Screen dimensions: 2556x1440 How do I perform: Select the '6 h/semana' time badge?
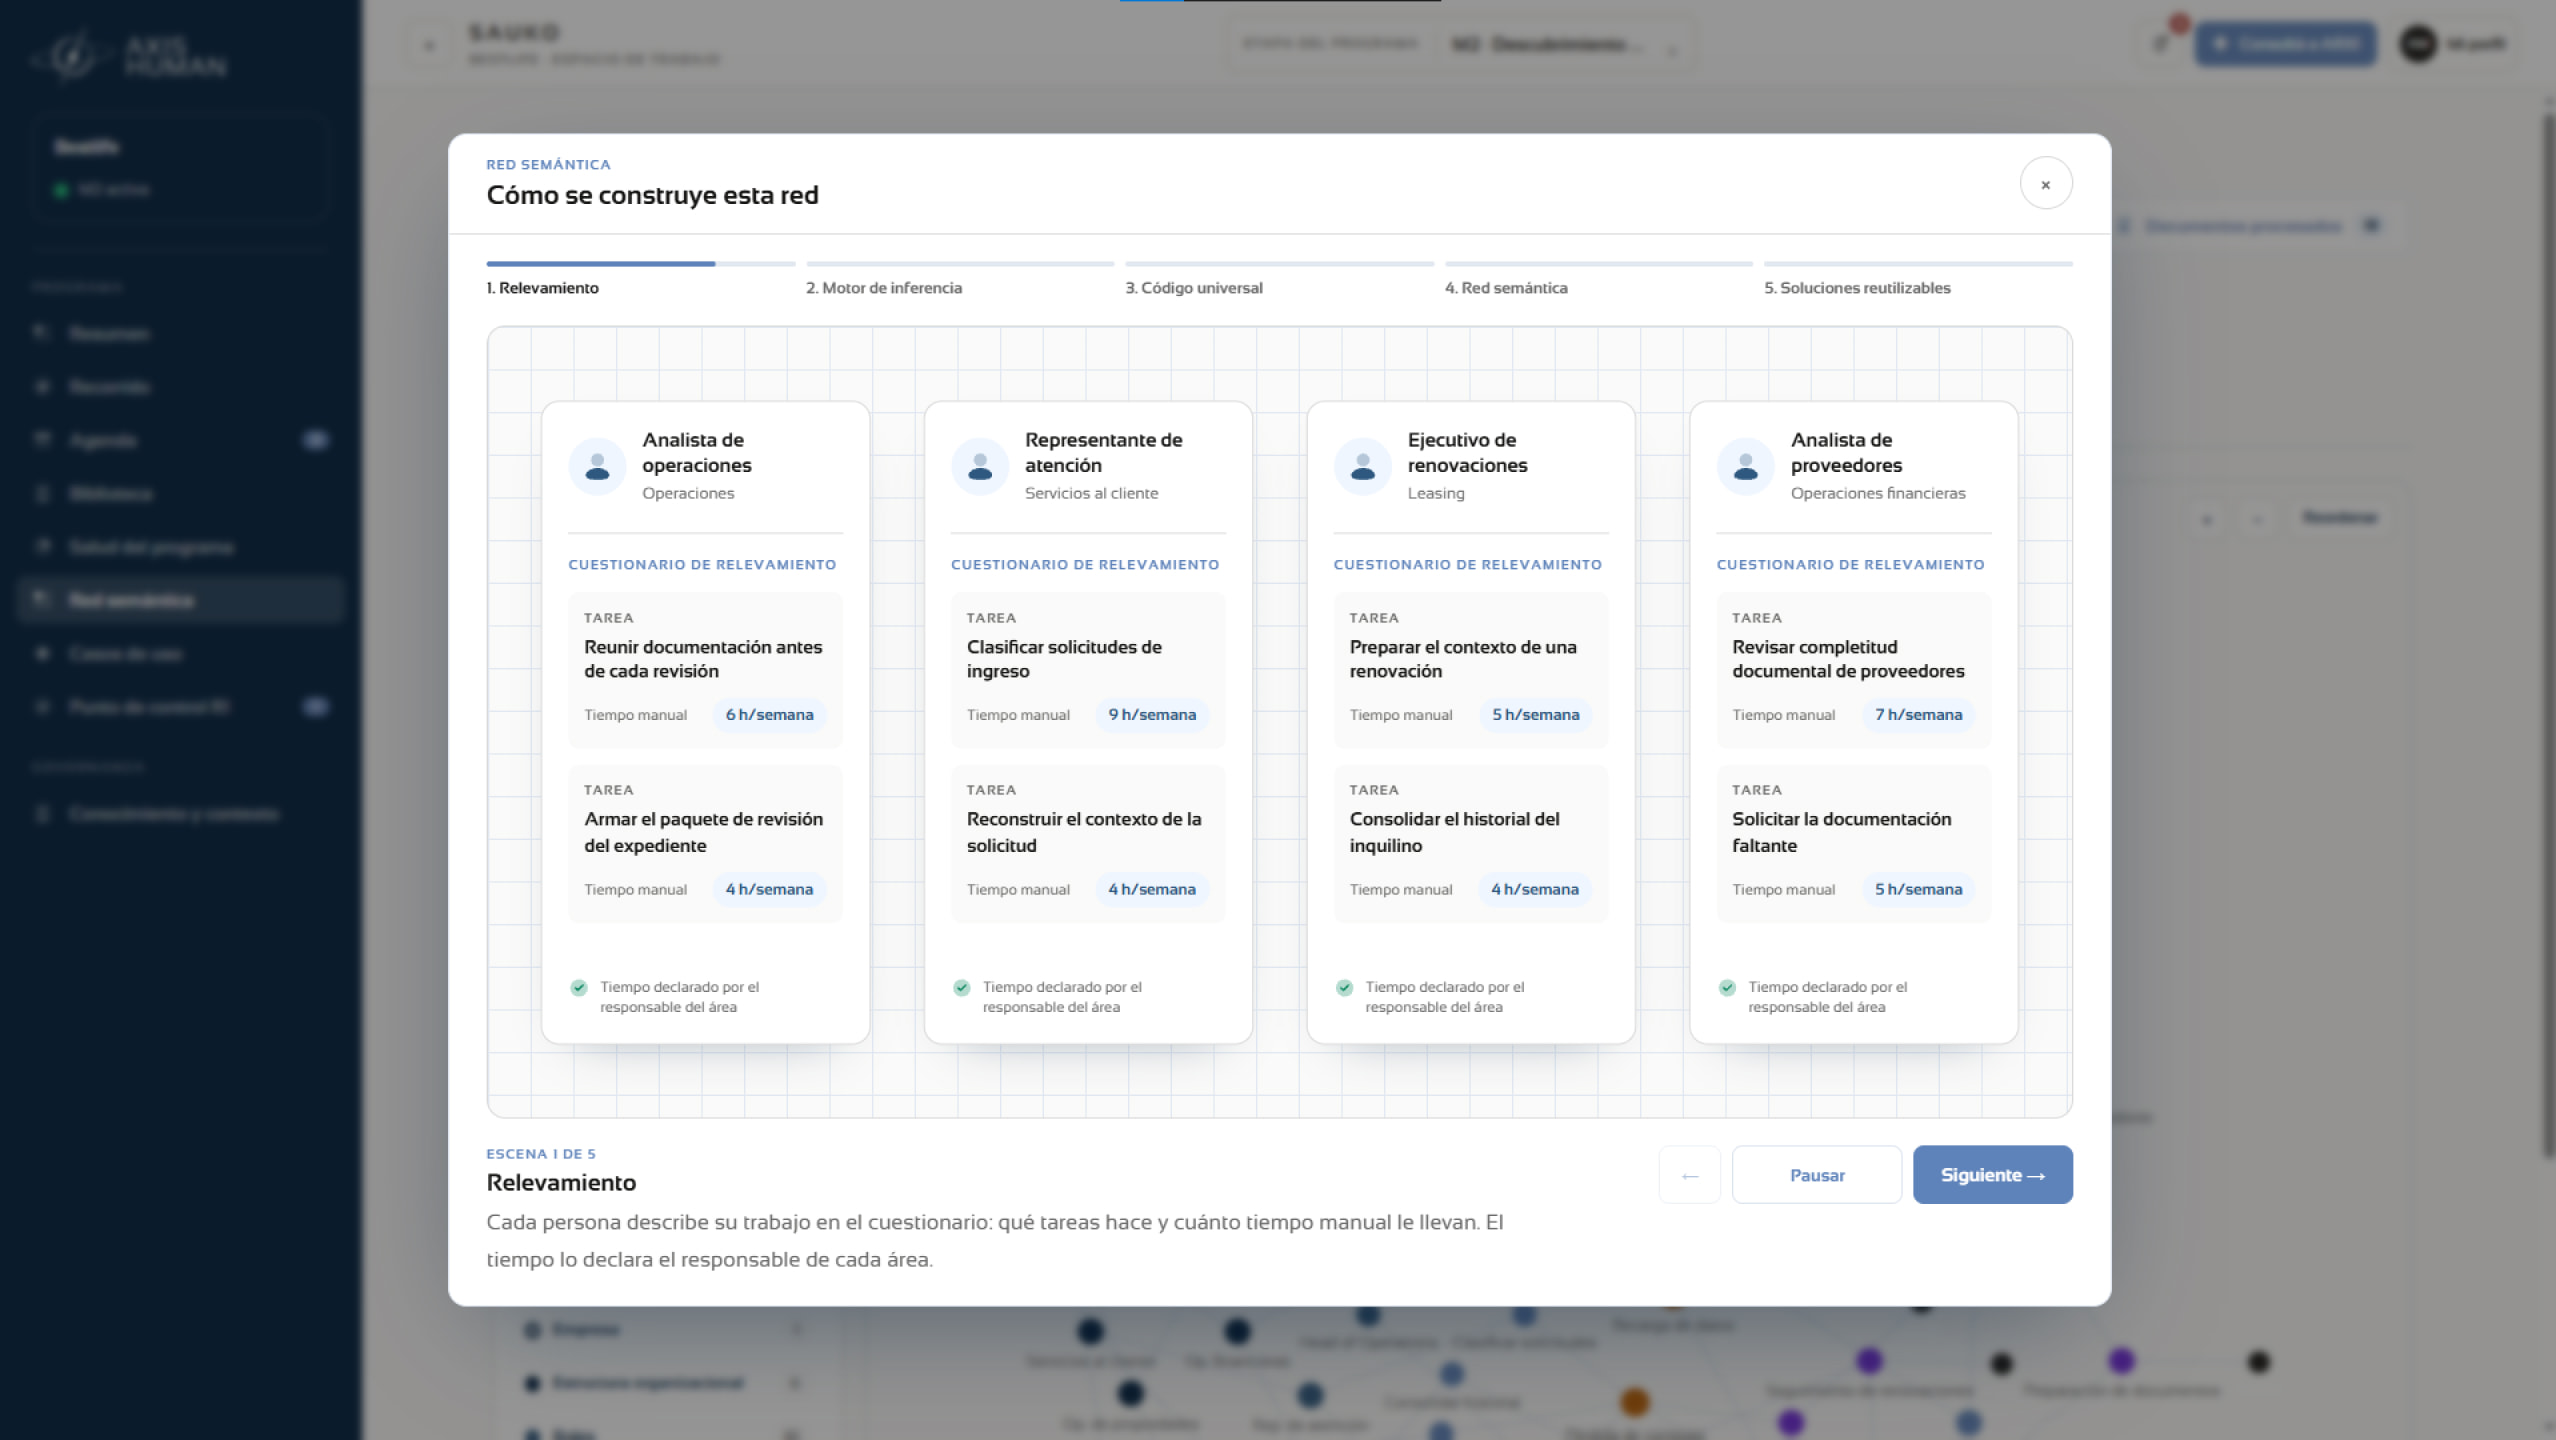pos(769,715)
